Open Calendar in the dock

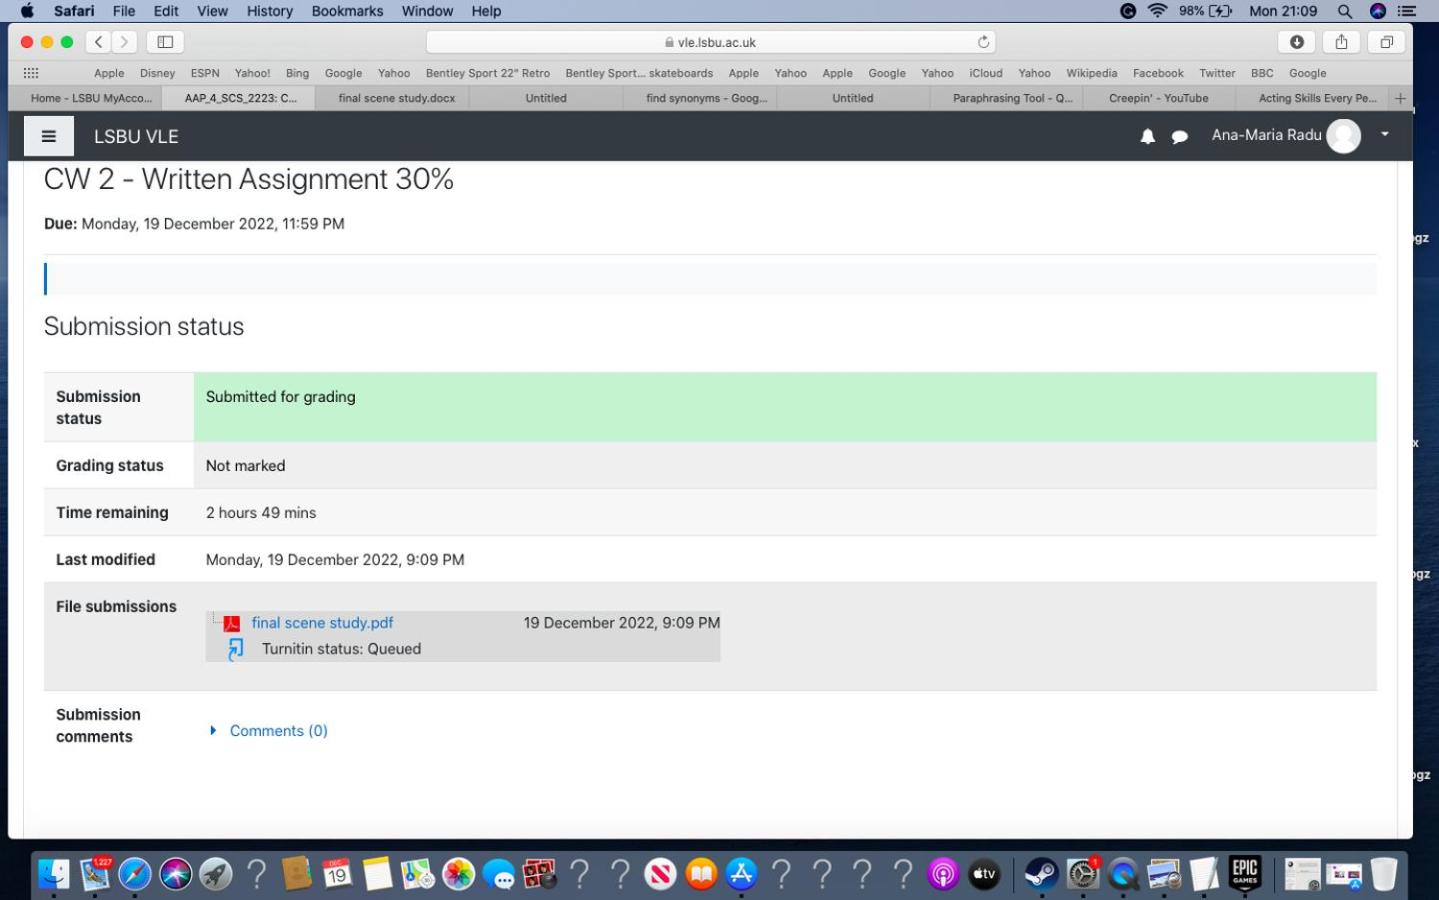coord(337,874)
